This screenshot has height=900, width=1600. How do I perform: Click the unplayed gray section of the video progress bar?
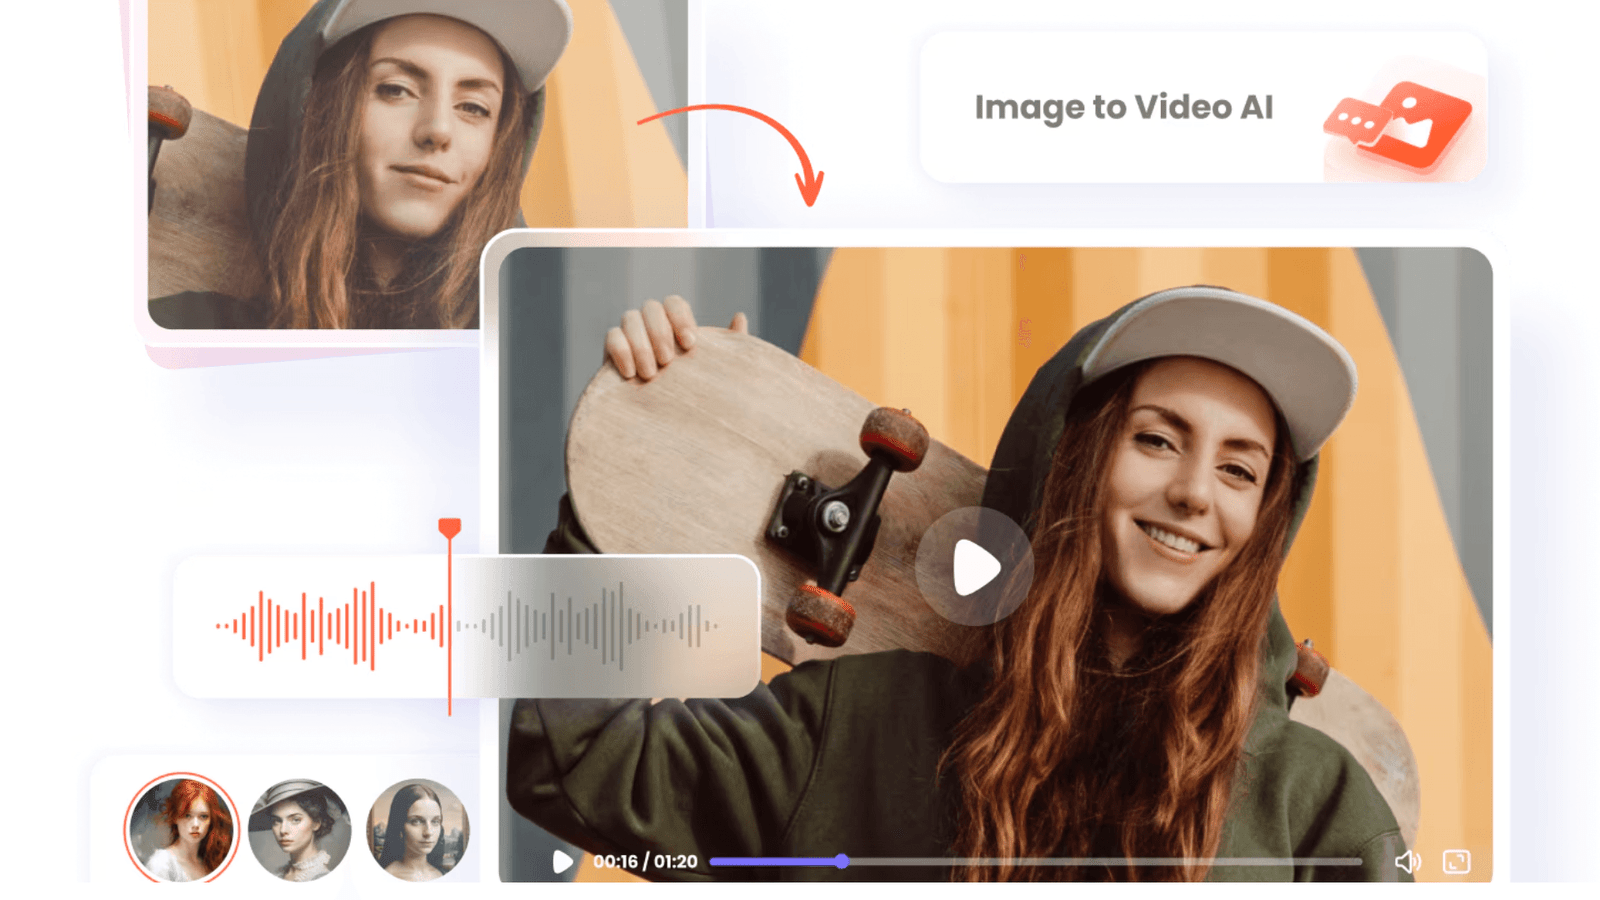1100,861
